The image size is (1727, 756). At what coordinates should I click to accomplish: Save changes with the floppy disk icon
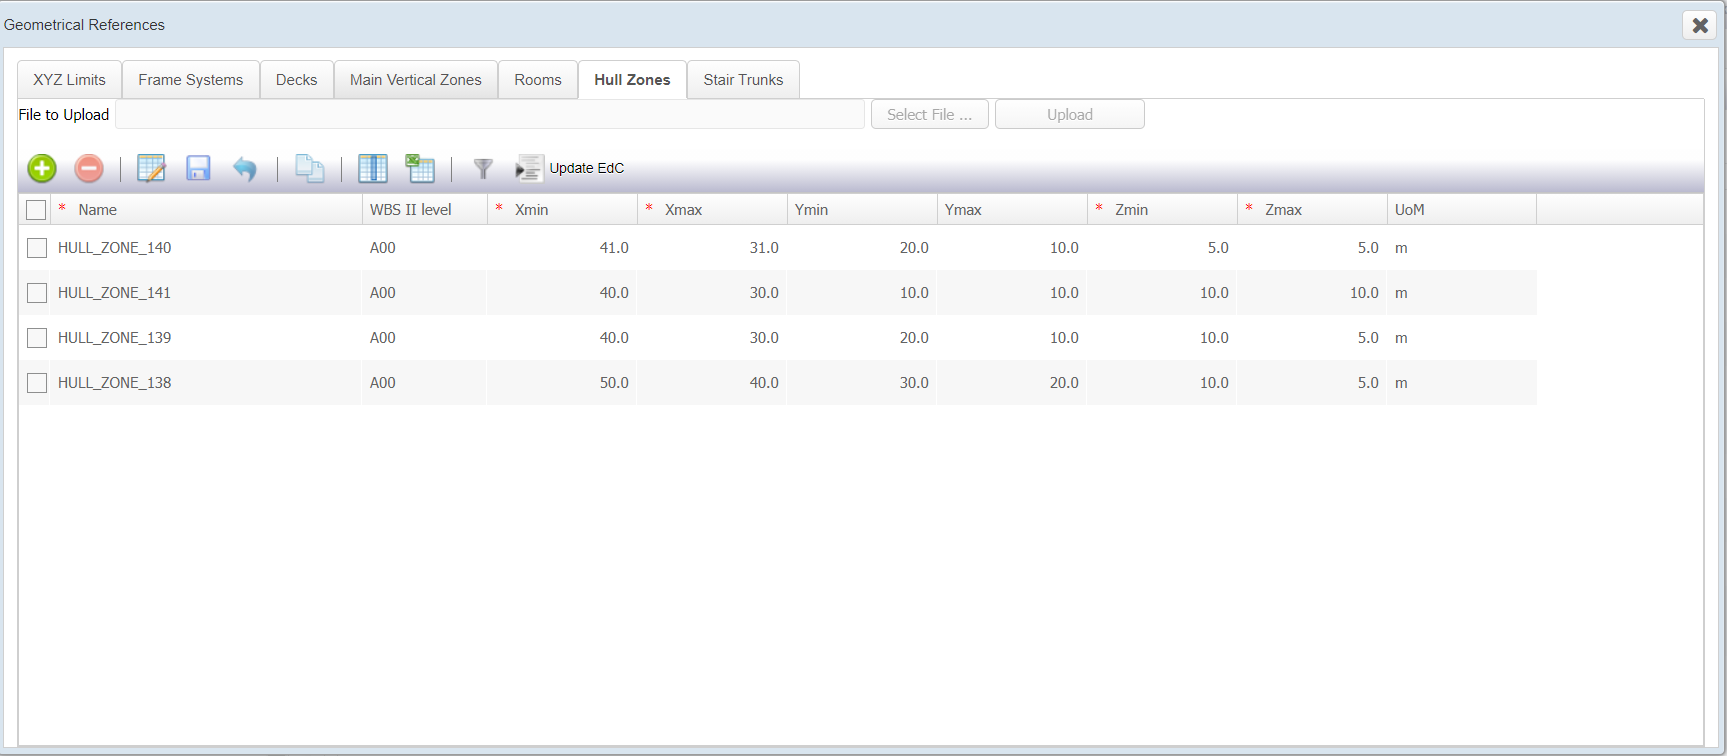[x=198, y=168]
